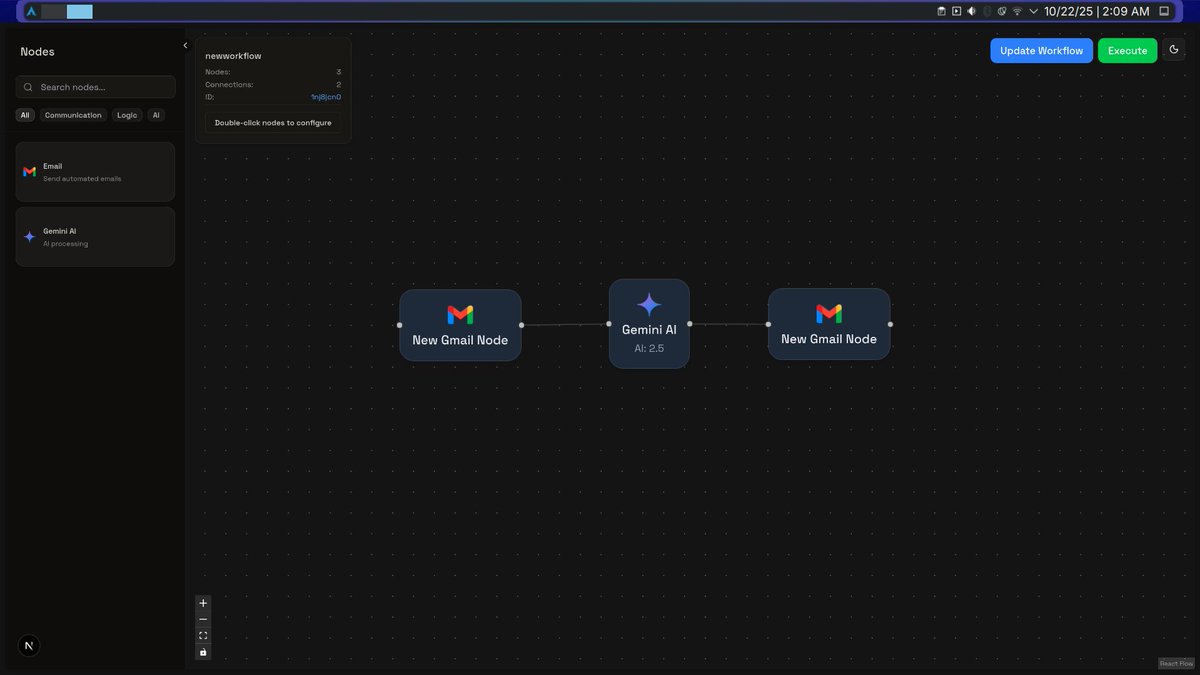Zoom in on the canvas with the plus button
This screenshot has height=675, width=1200.
coord(203,603)
